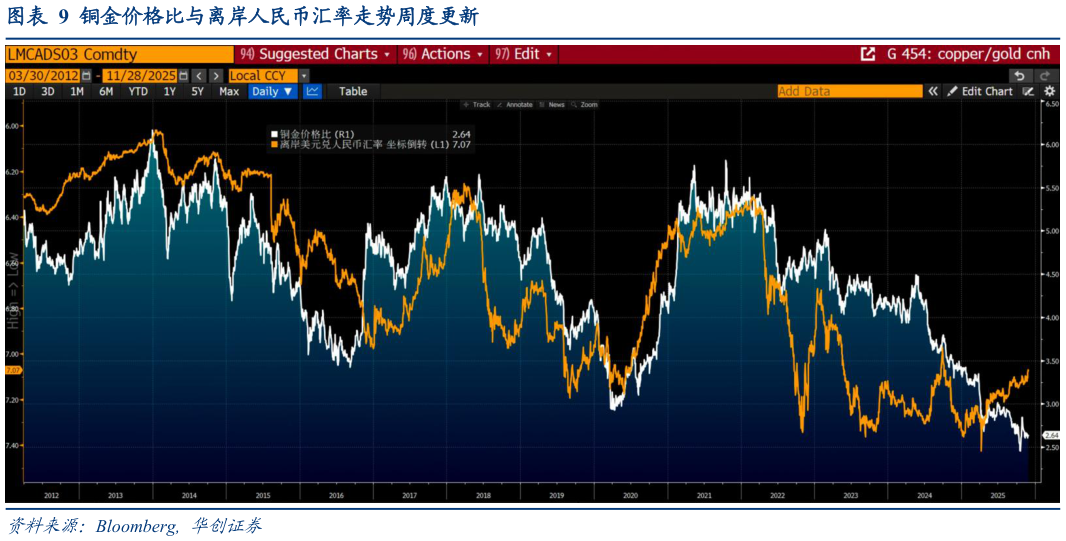
Task: Click the Edit Chart button
Action: click(x=979, y=91)
